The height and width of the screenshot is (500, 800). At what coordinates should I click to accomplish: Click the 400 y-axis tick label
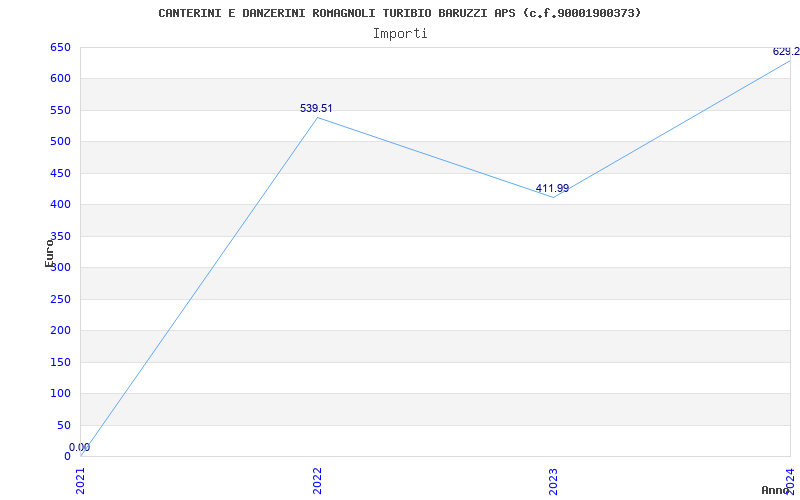60,205
